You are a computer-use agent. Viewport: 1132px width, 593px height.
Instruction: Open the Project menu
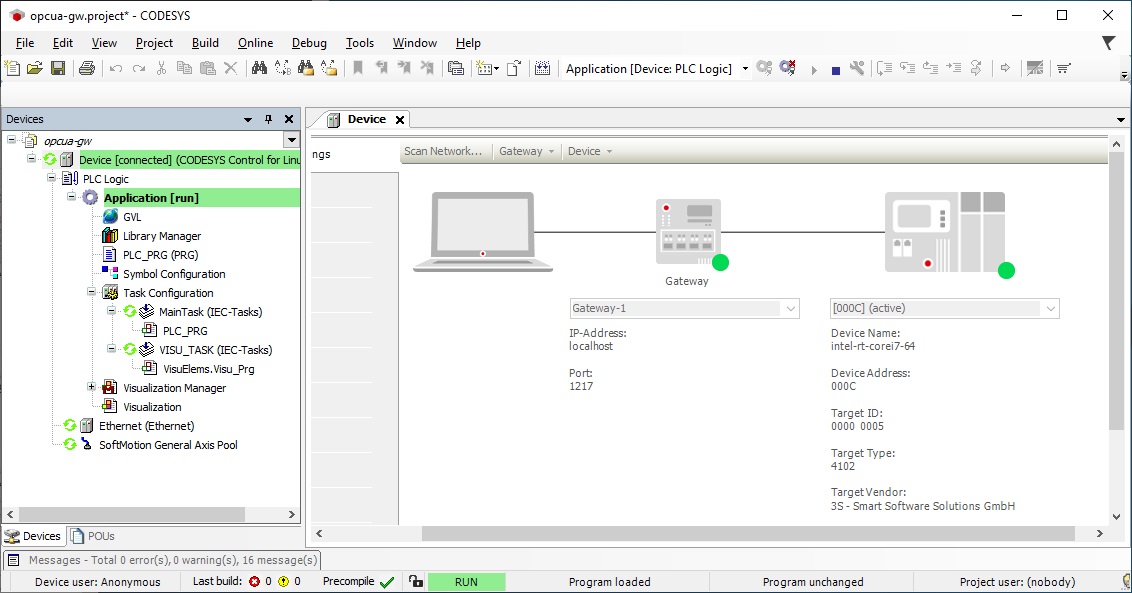coord(154,43)
